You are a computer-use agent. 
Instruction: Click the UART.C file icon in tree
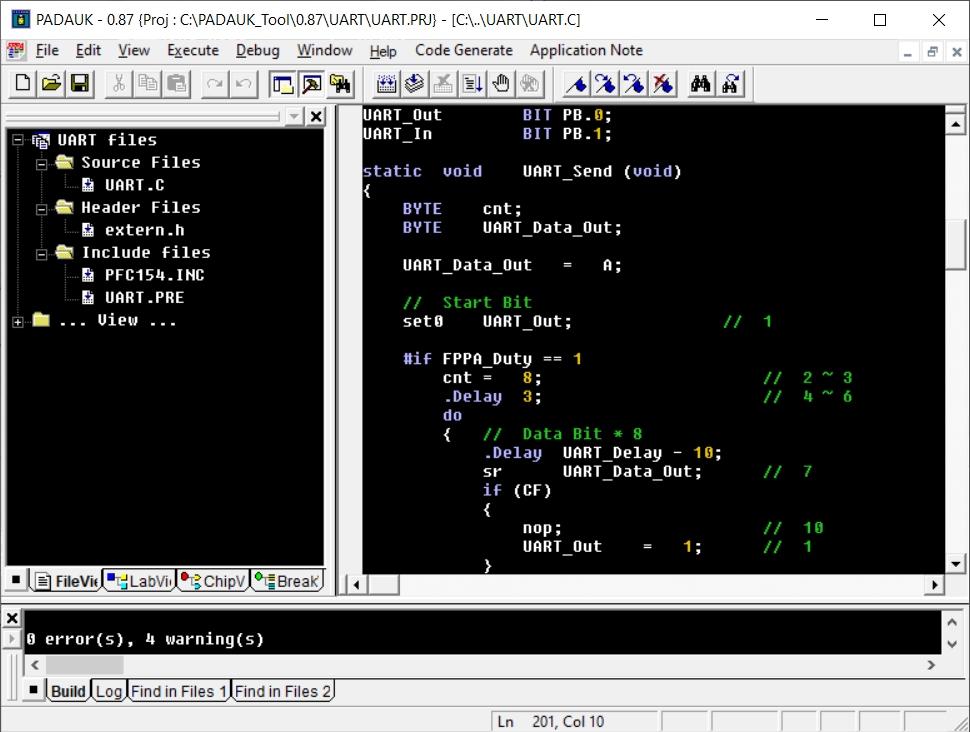point(88,185)
